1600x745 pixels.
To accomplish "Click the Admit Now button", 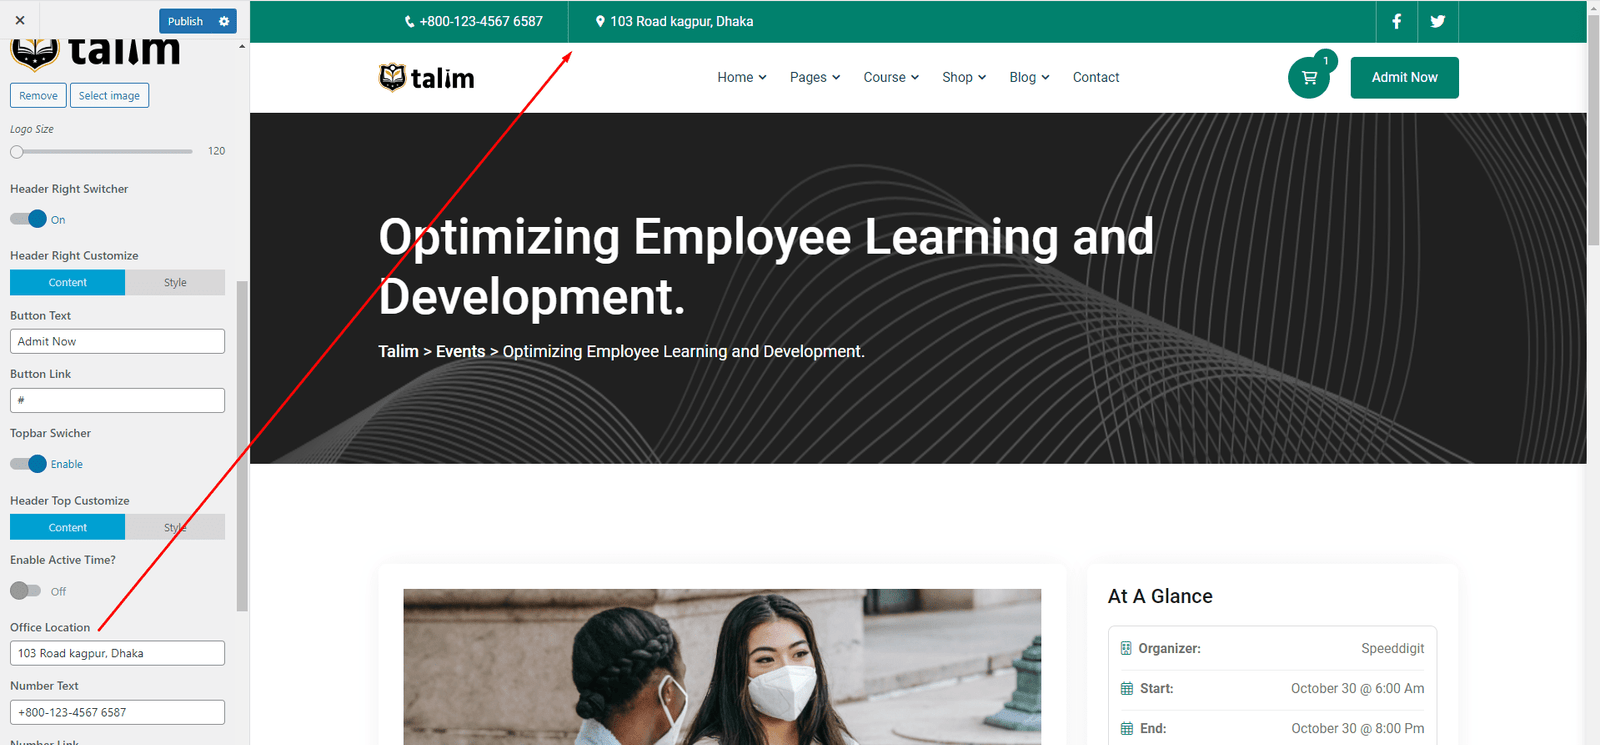I will point(1404,77).
